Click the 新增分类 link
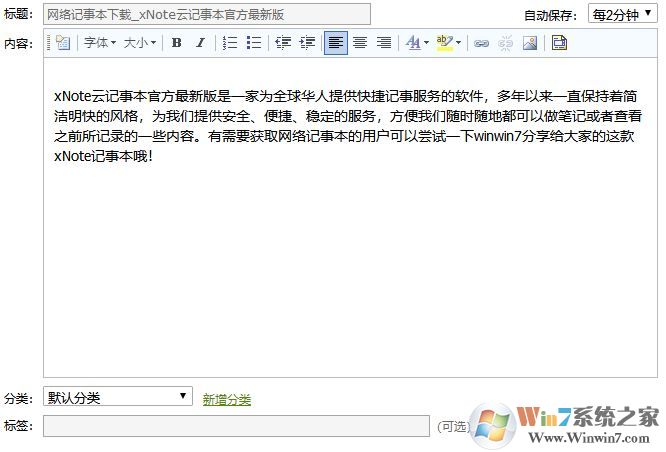The width and height of the screenshot is (666, 452). (x=227, y=399)
